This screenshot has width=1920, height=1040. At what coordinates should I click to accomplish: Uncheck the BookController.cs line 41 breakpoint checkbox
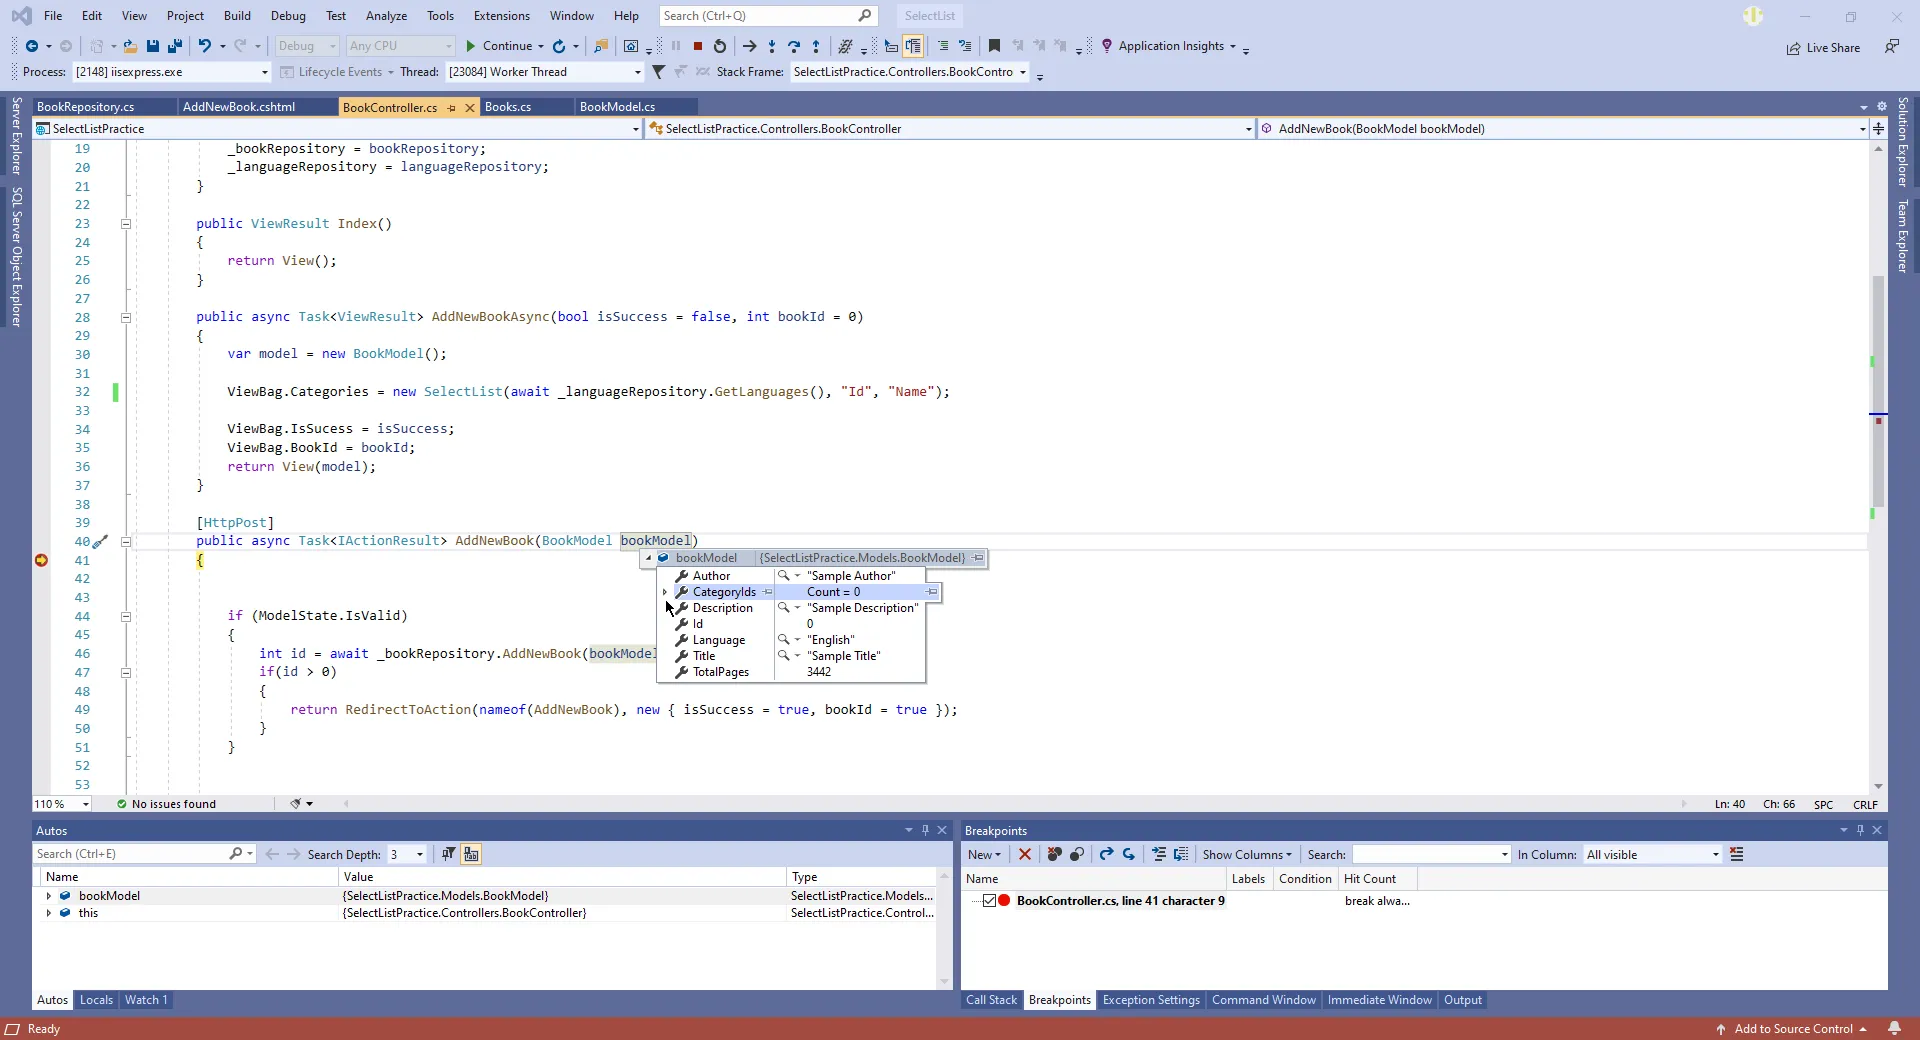989,901
